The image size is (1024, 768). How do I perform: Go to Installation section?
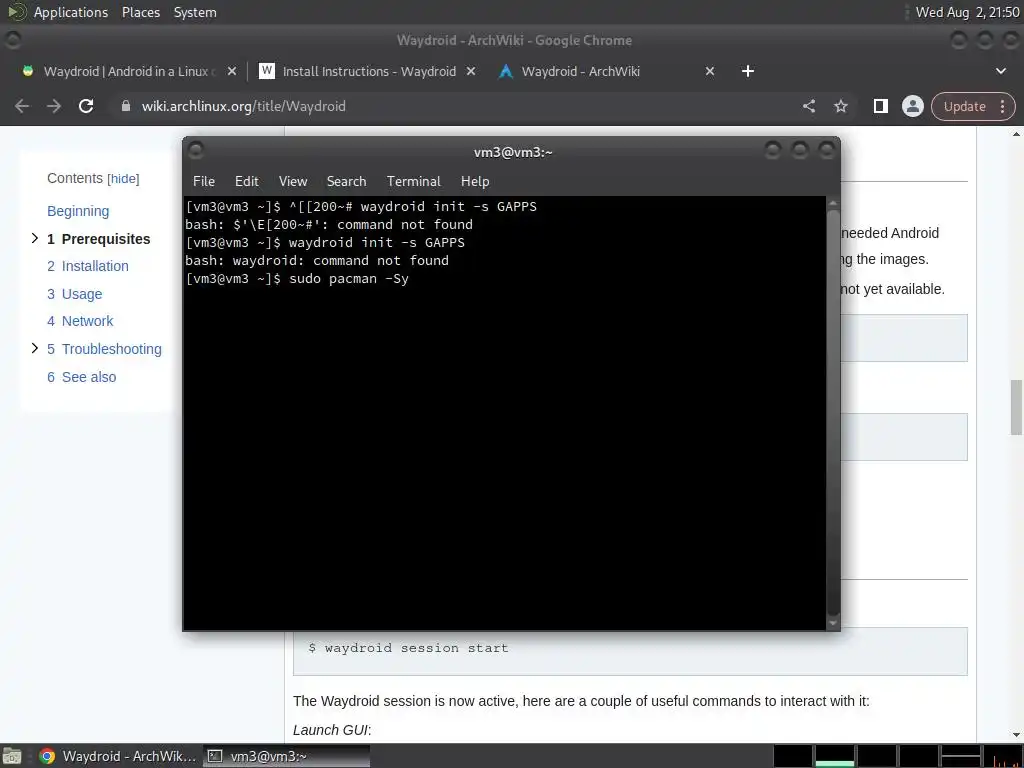click(88, 266)
